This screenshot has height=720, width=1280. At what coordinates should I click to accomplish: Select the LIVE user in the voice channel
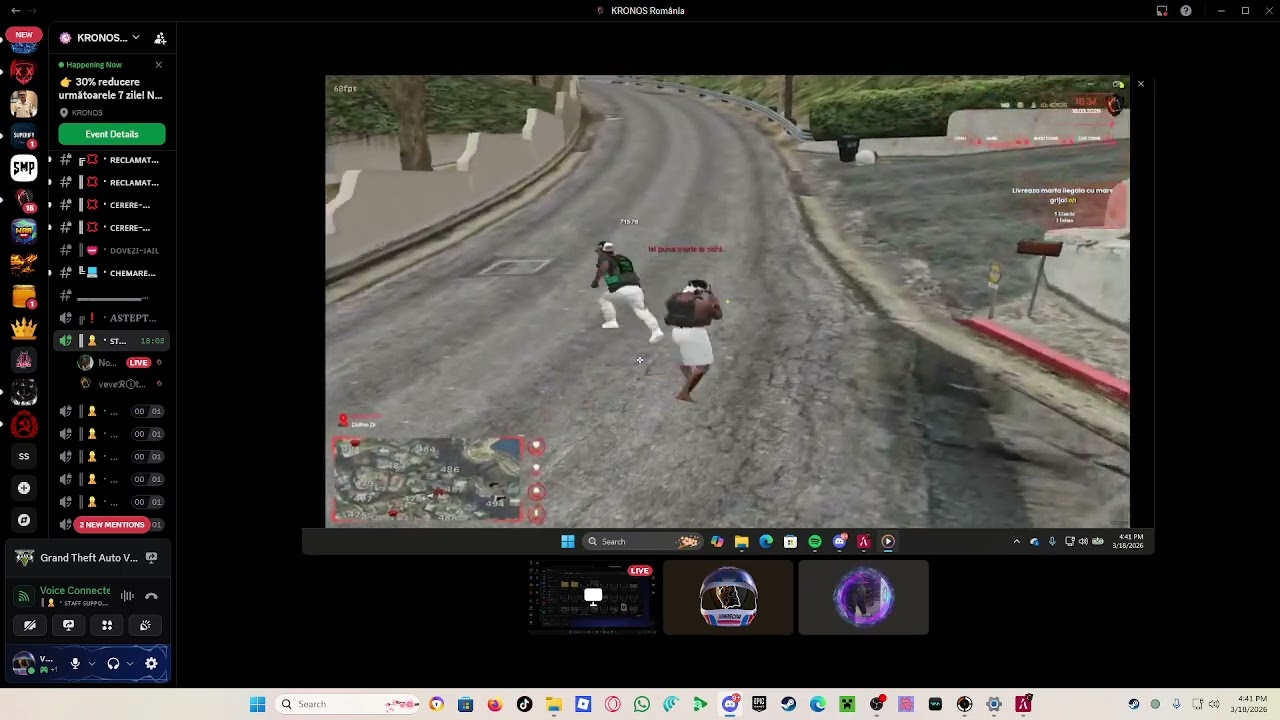tap(118, 363)
